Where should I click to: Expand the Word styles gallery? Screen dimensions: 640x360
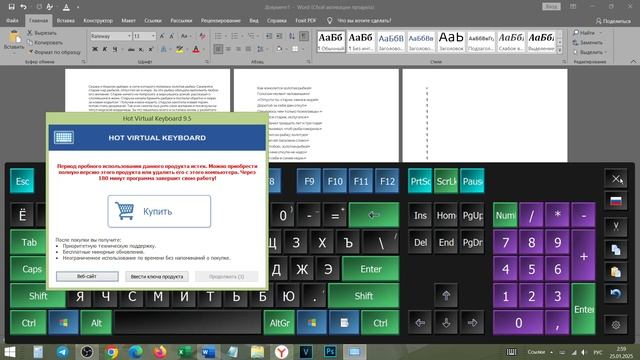point(560,50)
